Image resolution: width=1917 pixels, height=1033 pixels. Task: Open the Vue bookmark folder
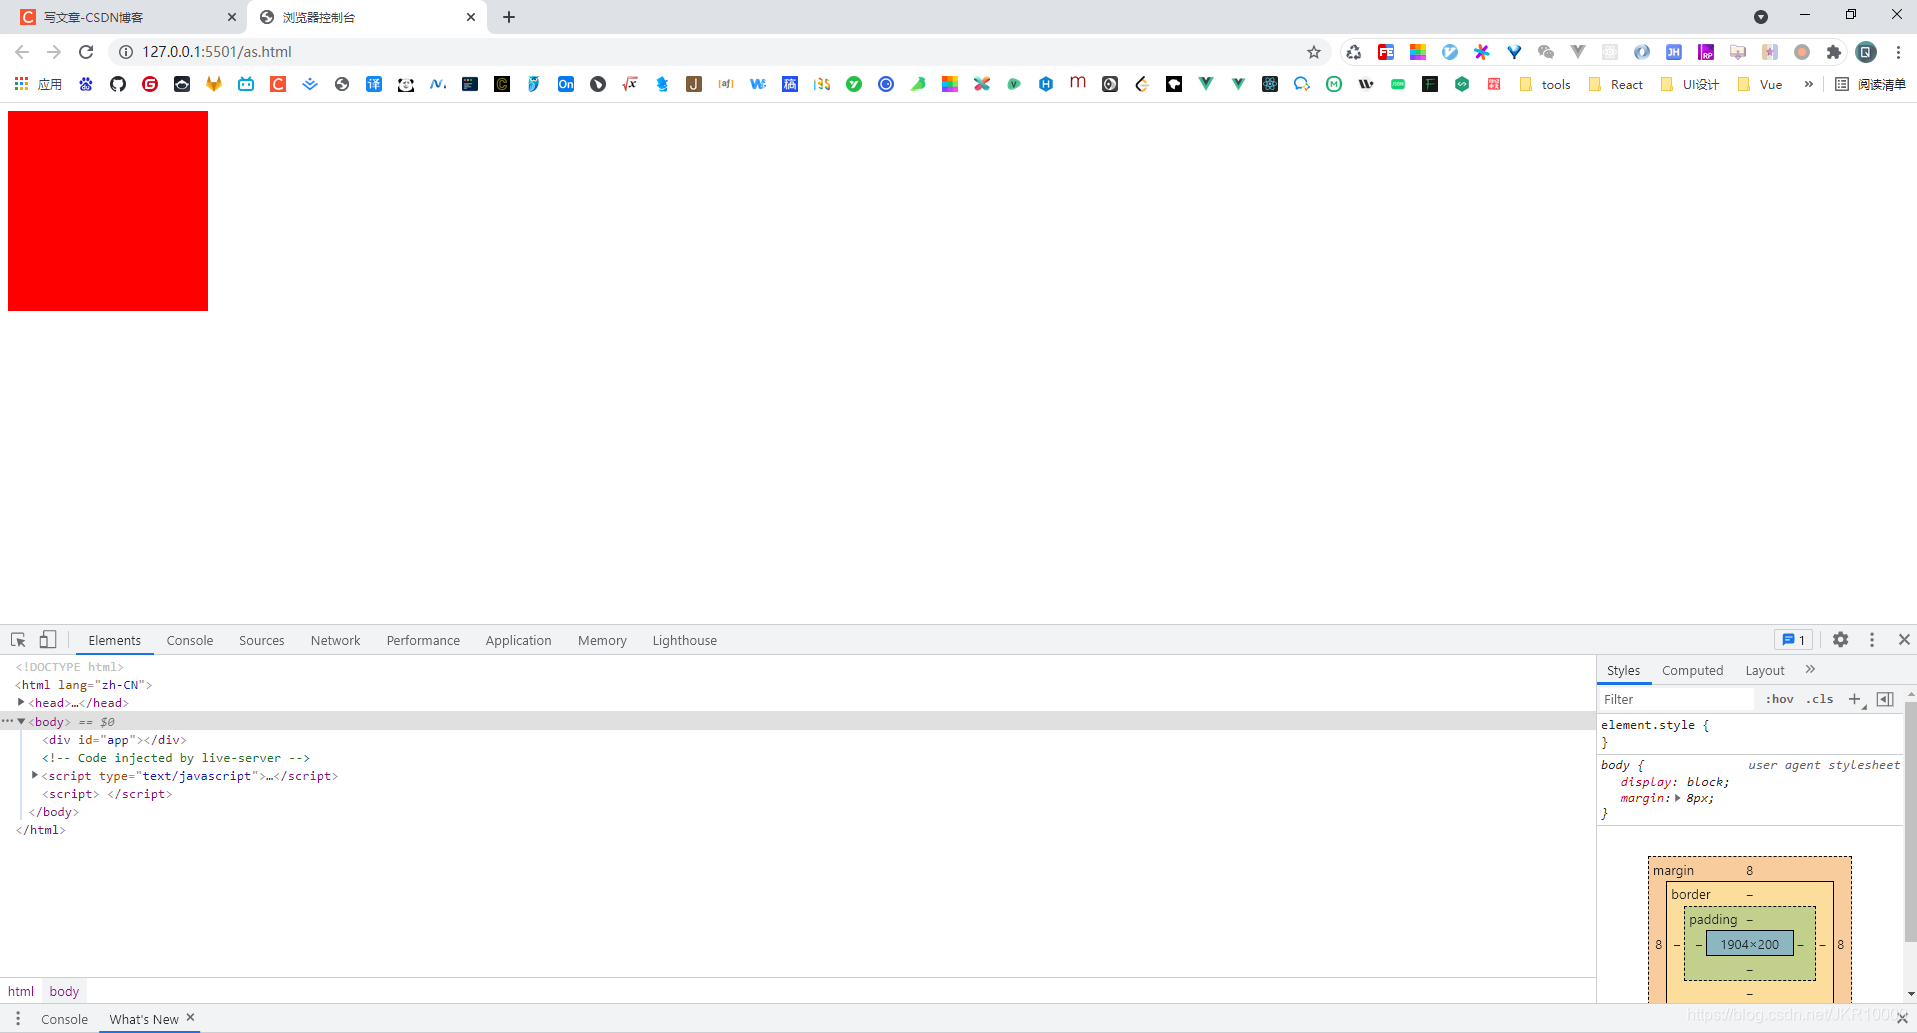click(1761, 84)
